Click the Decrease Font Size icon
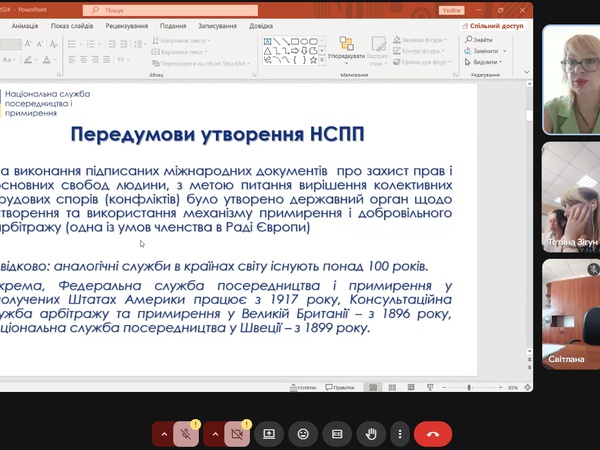 click(x=40, y=44)
